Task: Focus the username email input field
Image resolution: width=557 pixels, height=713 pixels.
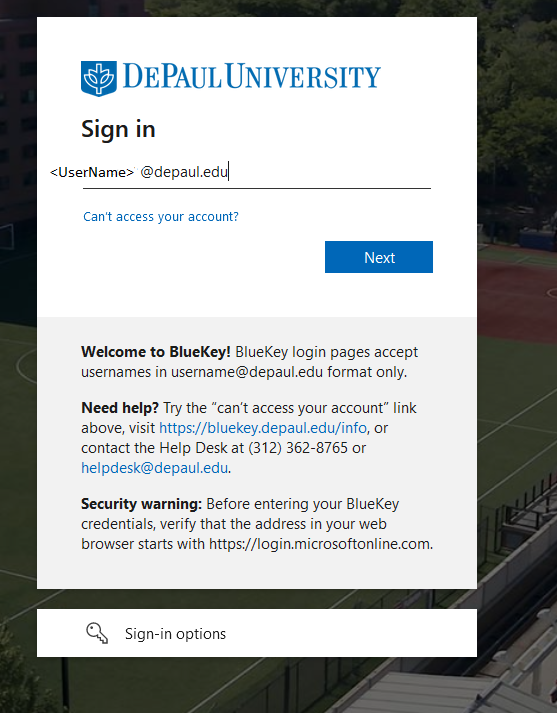Action: point(257,172)
